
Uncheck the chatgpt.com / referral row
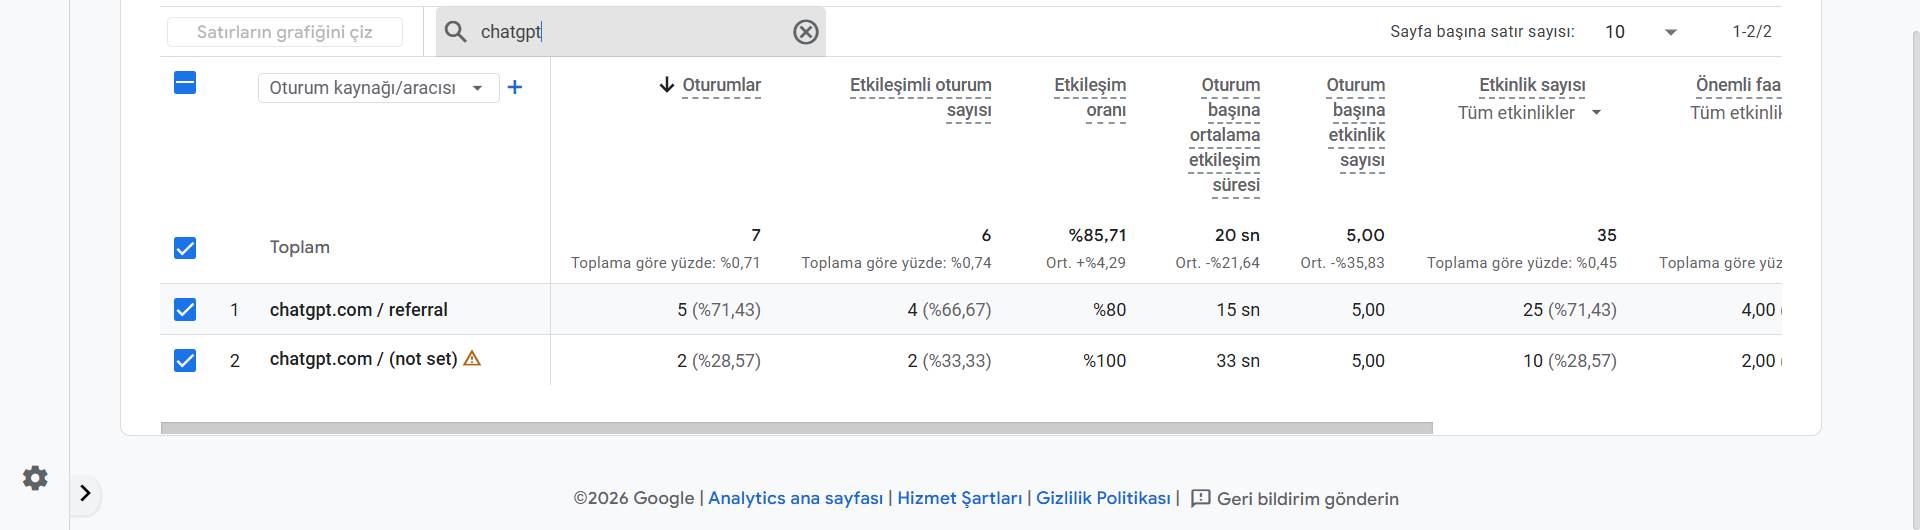(185, 310)
